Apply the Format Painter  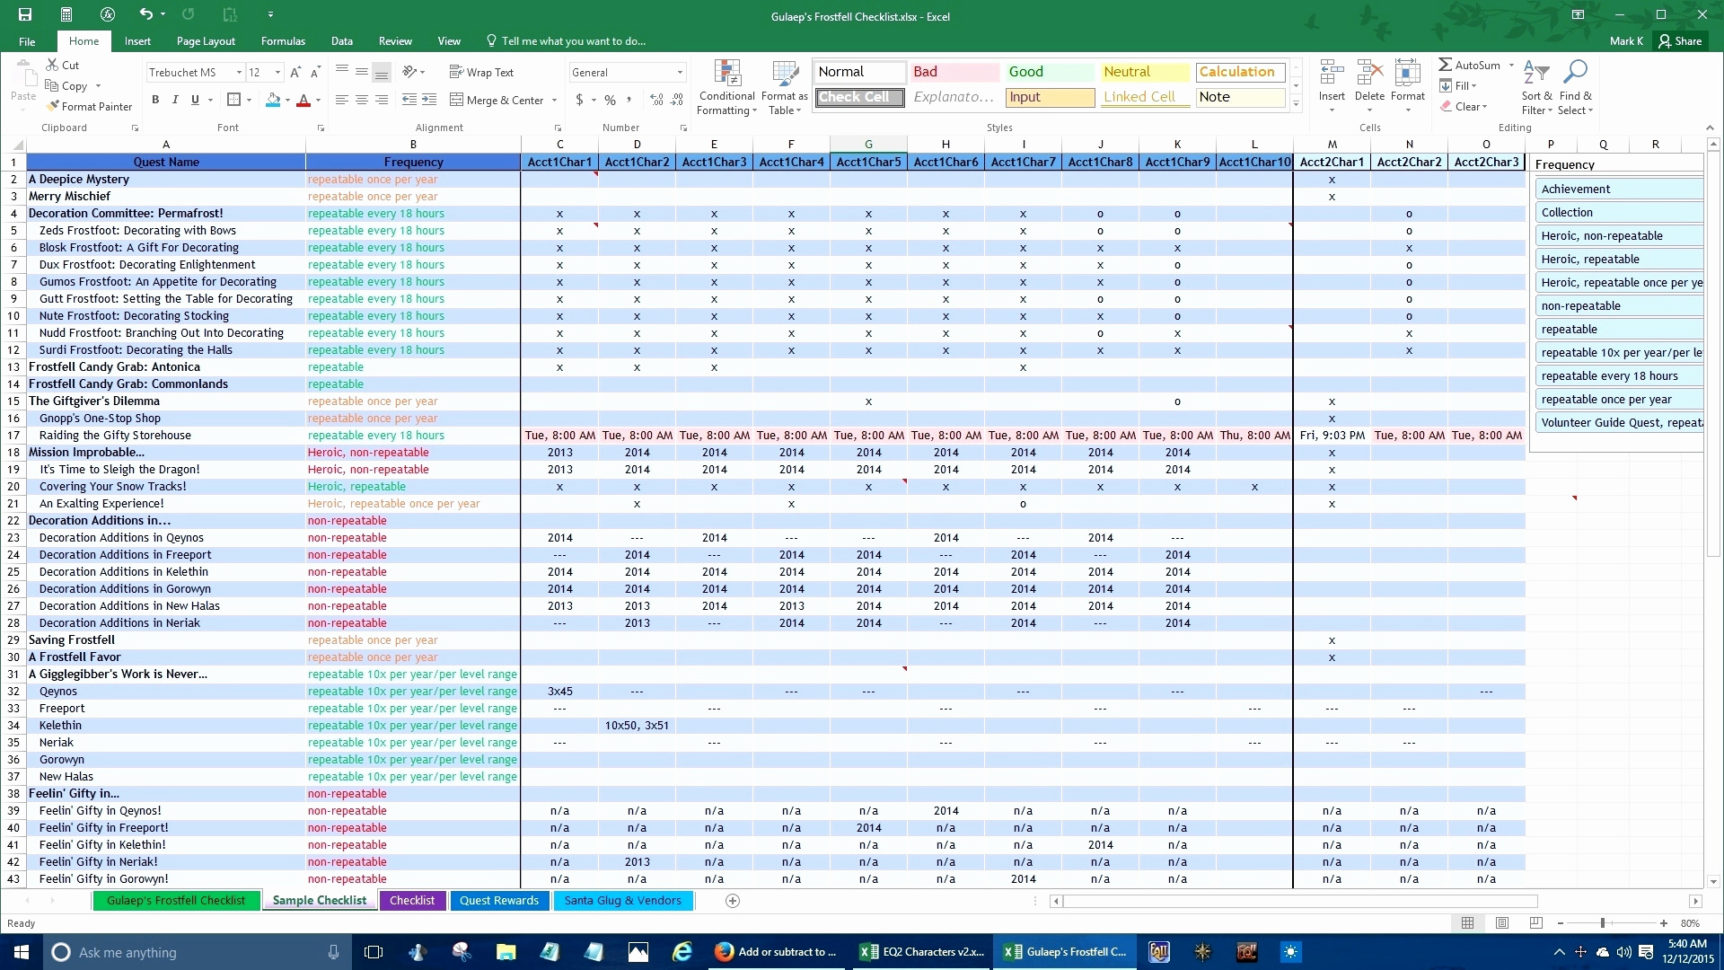pos(90,106)
